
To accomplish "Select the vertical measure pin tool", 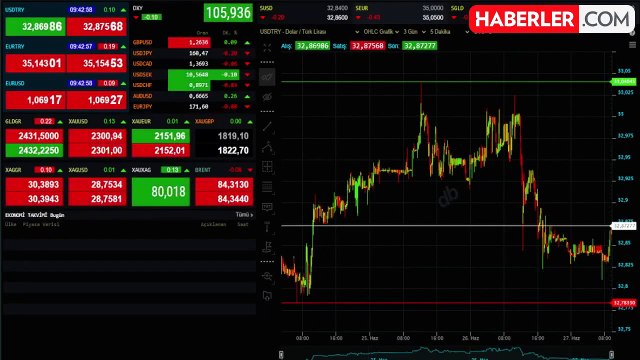I will click(267, 227).
